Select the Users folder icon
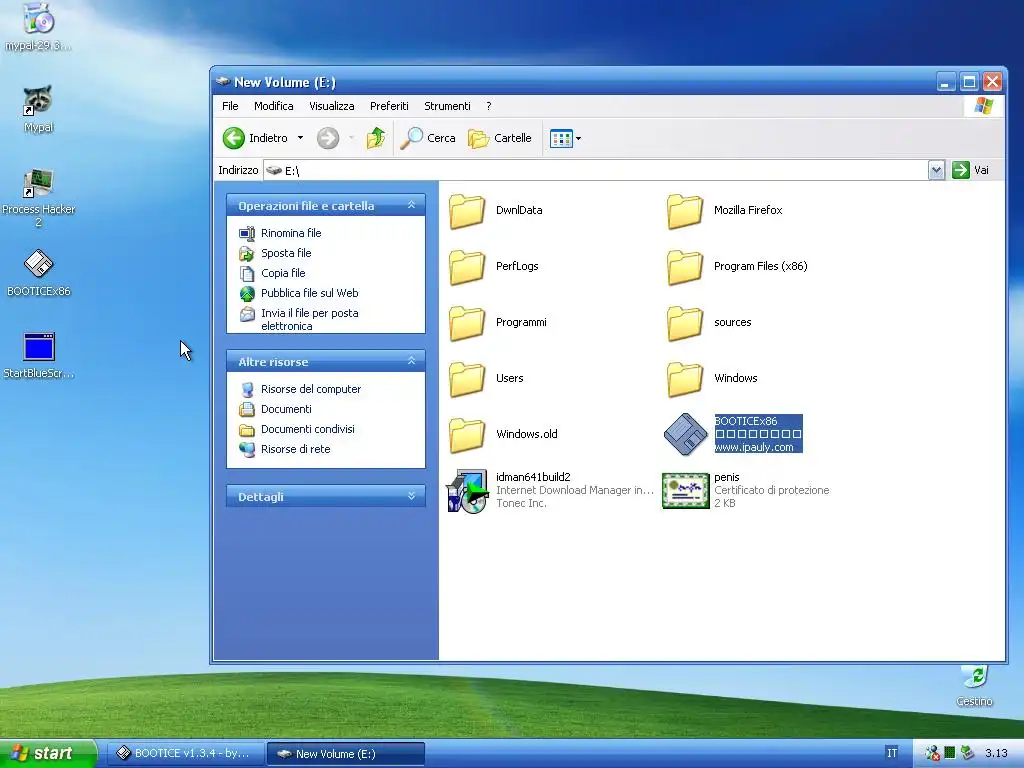Image resolution: width=1024 pixels, height=768 pixels. pyautogui.click(x=467, y=379)
